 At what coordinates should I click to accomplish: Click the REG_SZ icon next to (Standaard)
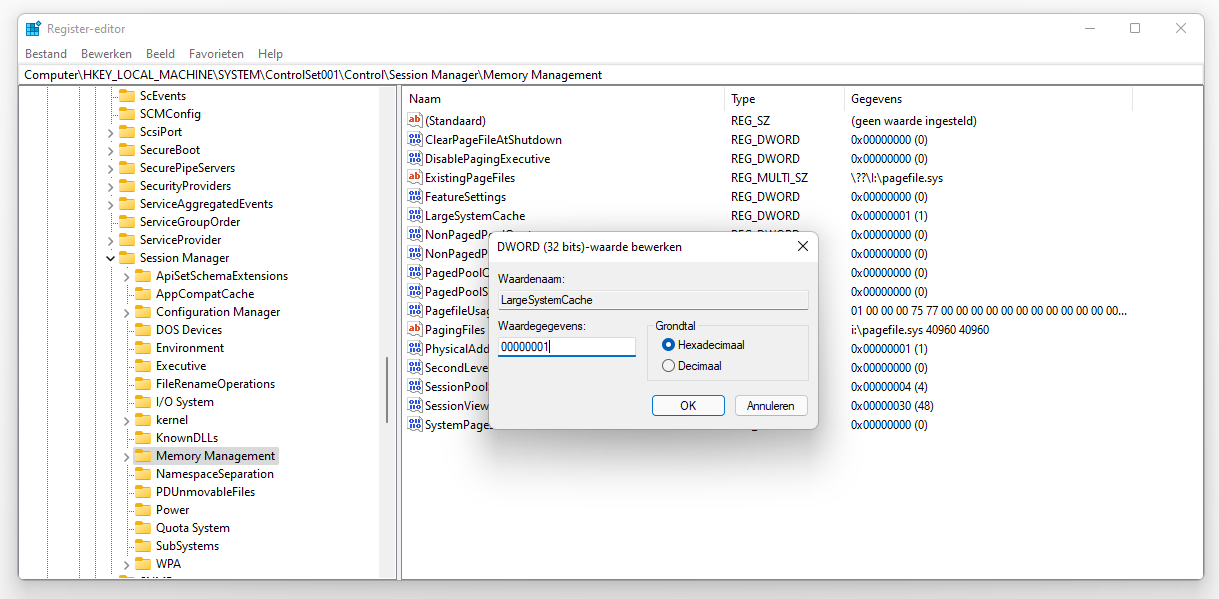(415, 120)
